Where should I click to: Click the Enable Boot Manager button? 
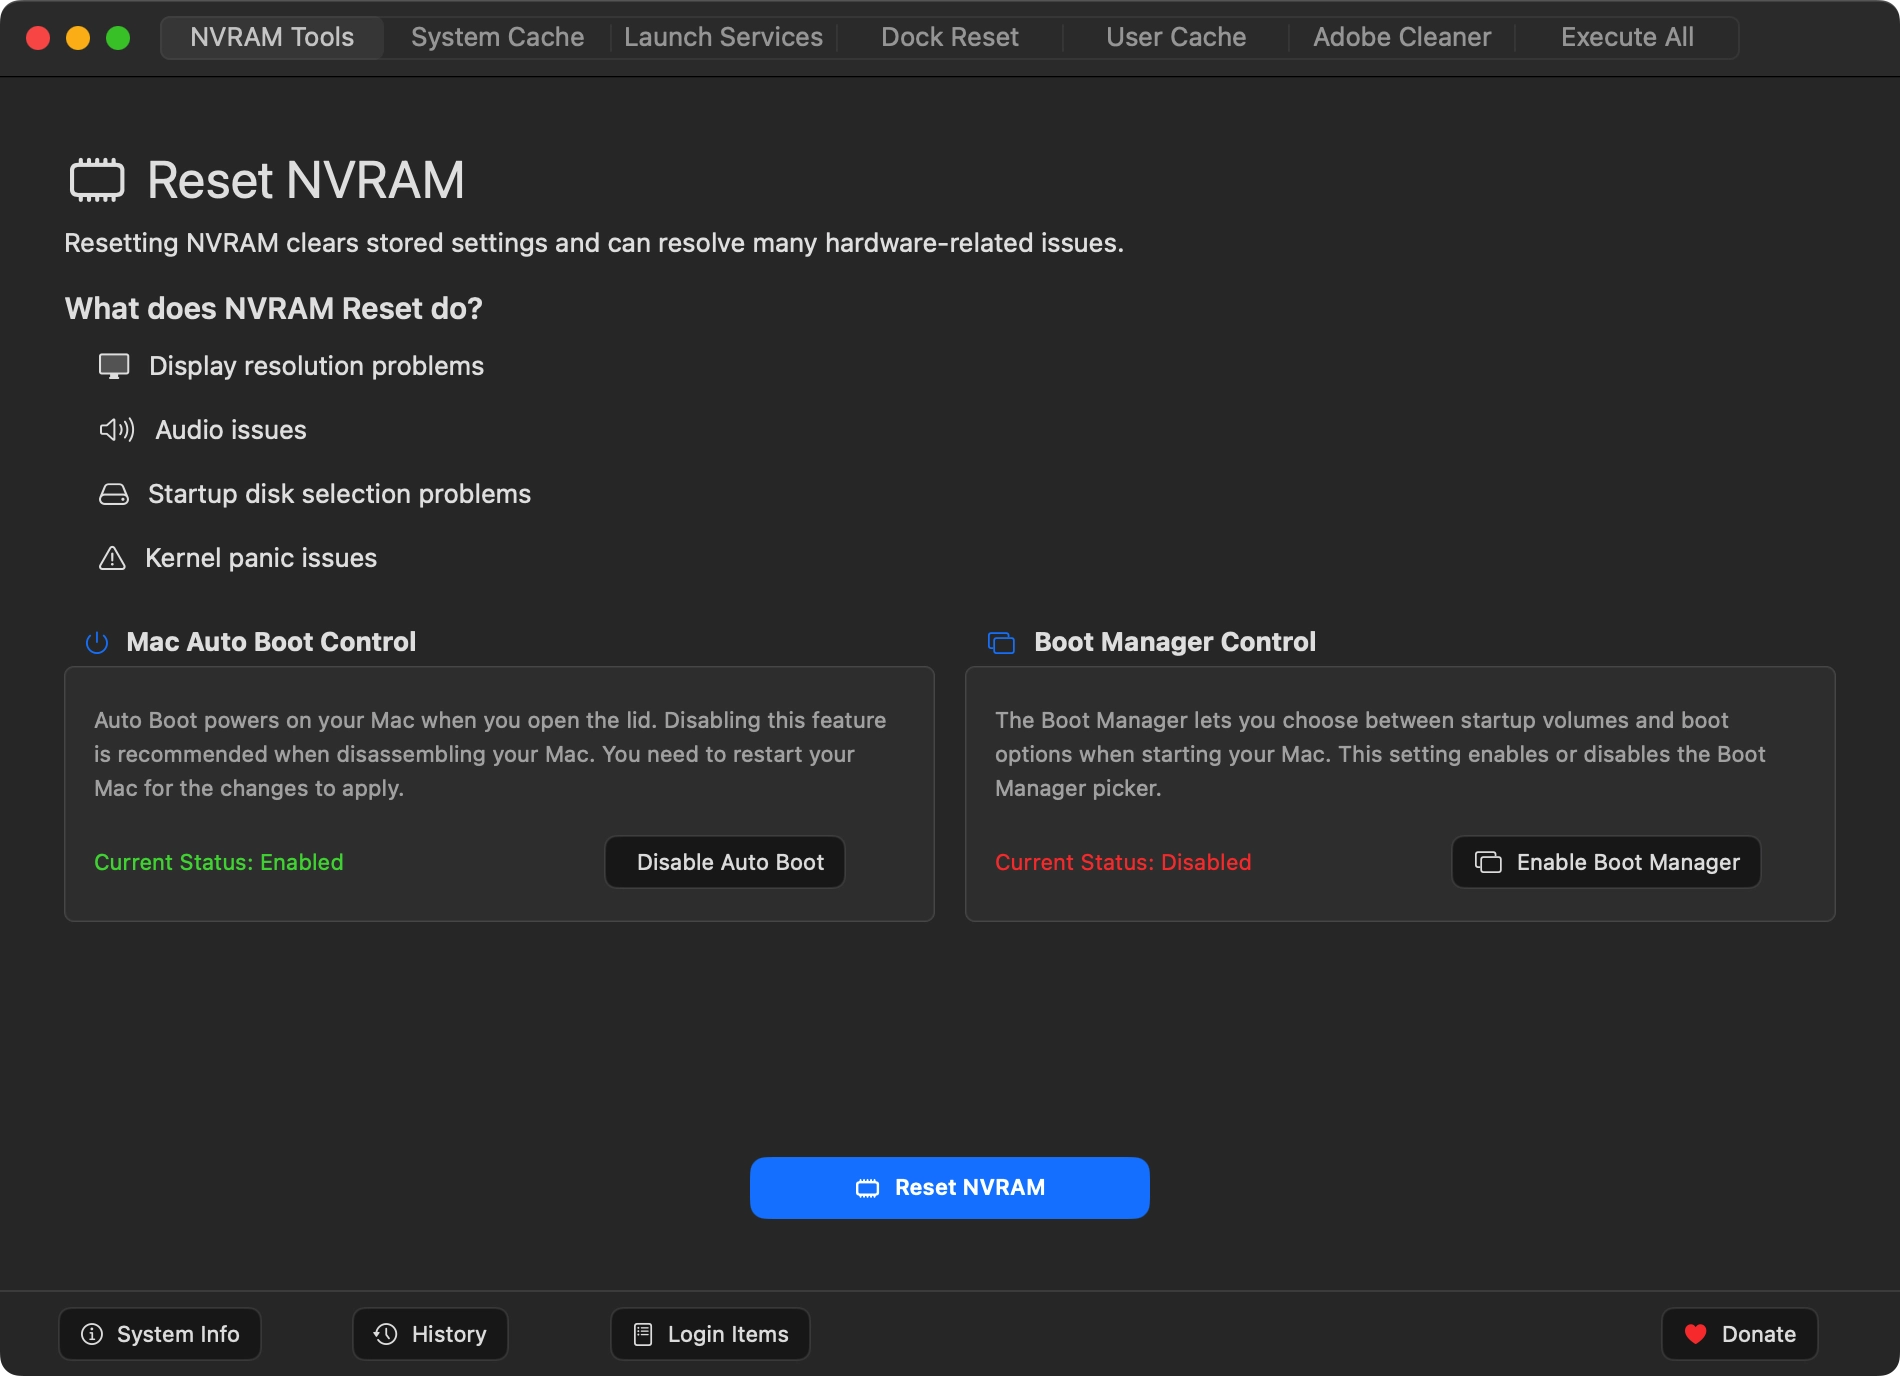(1606, 862)
